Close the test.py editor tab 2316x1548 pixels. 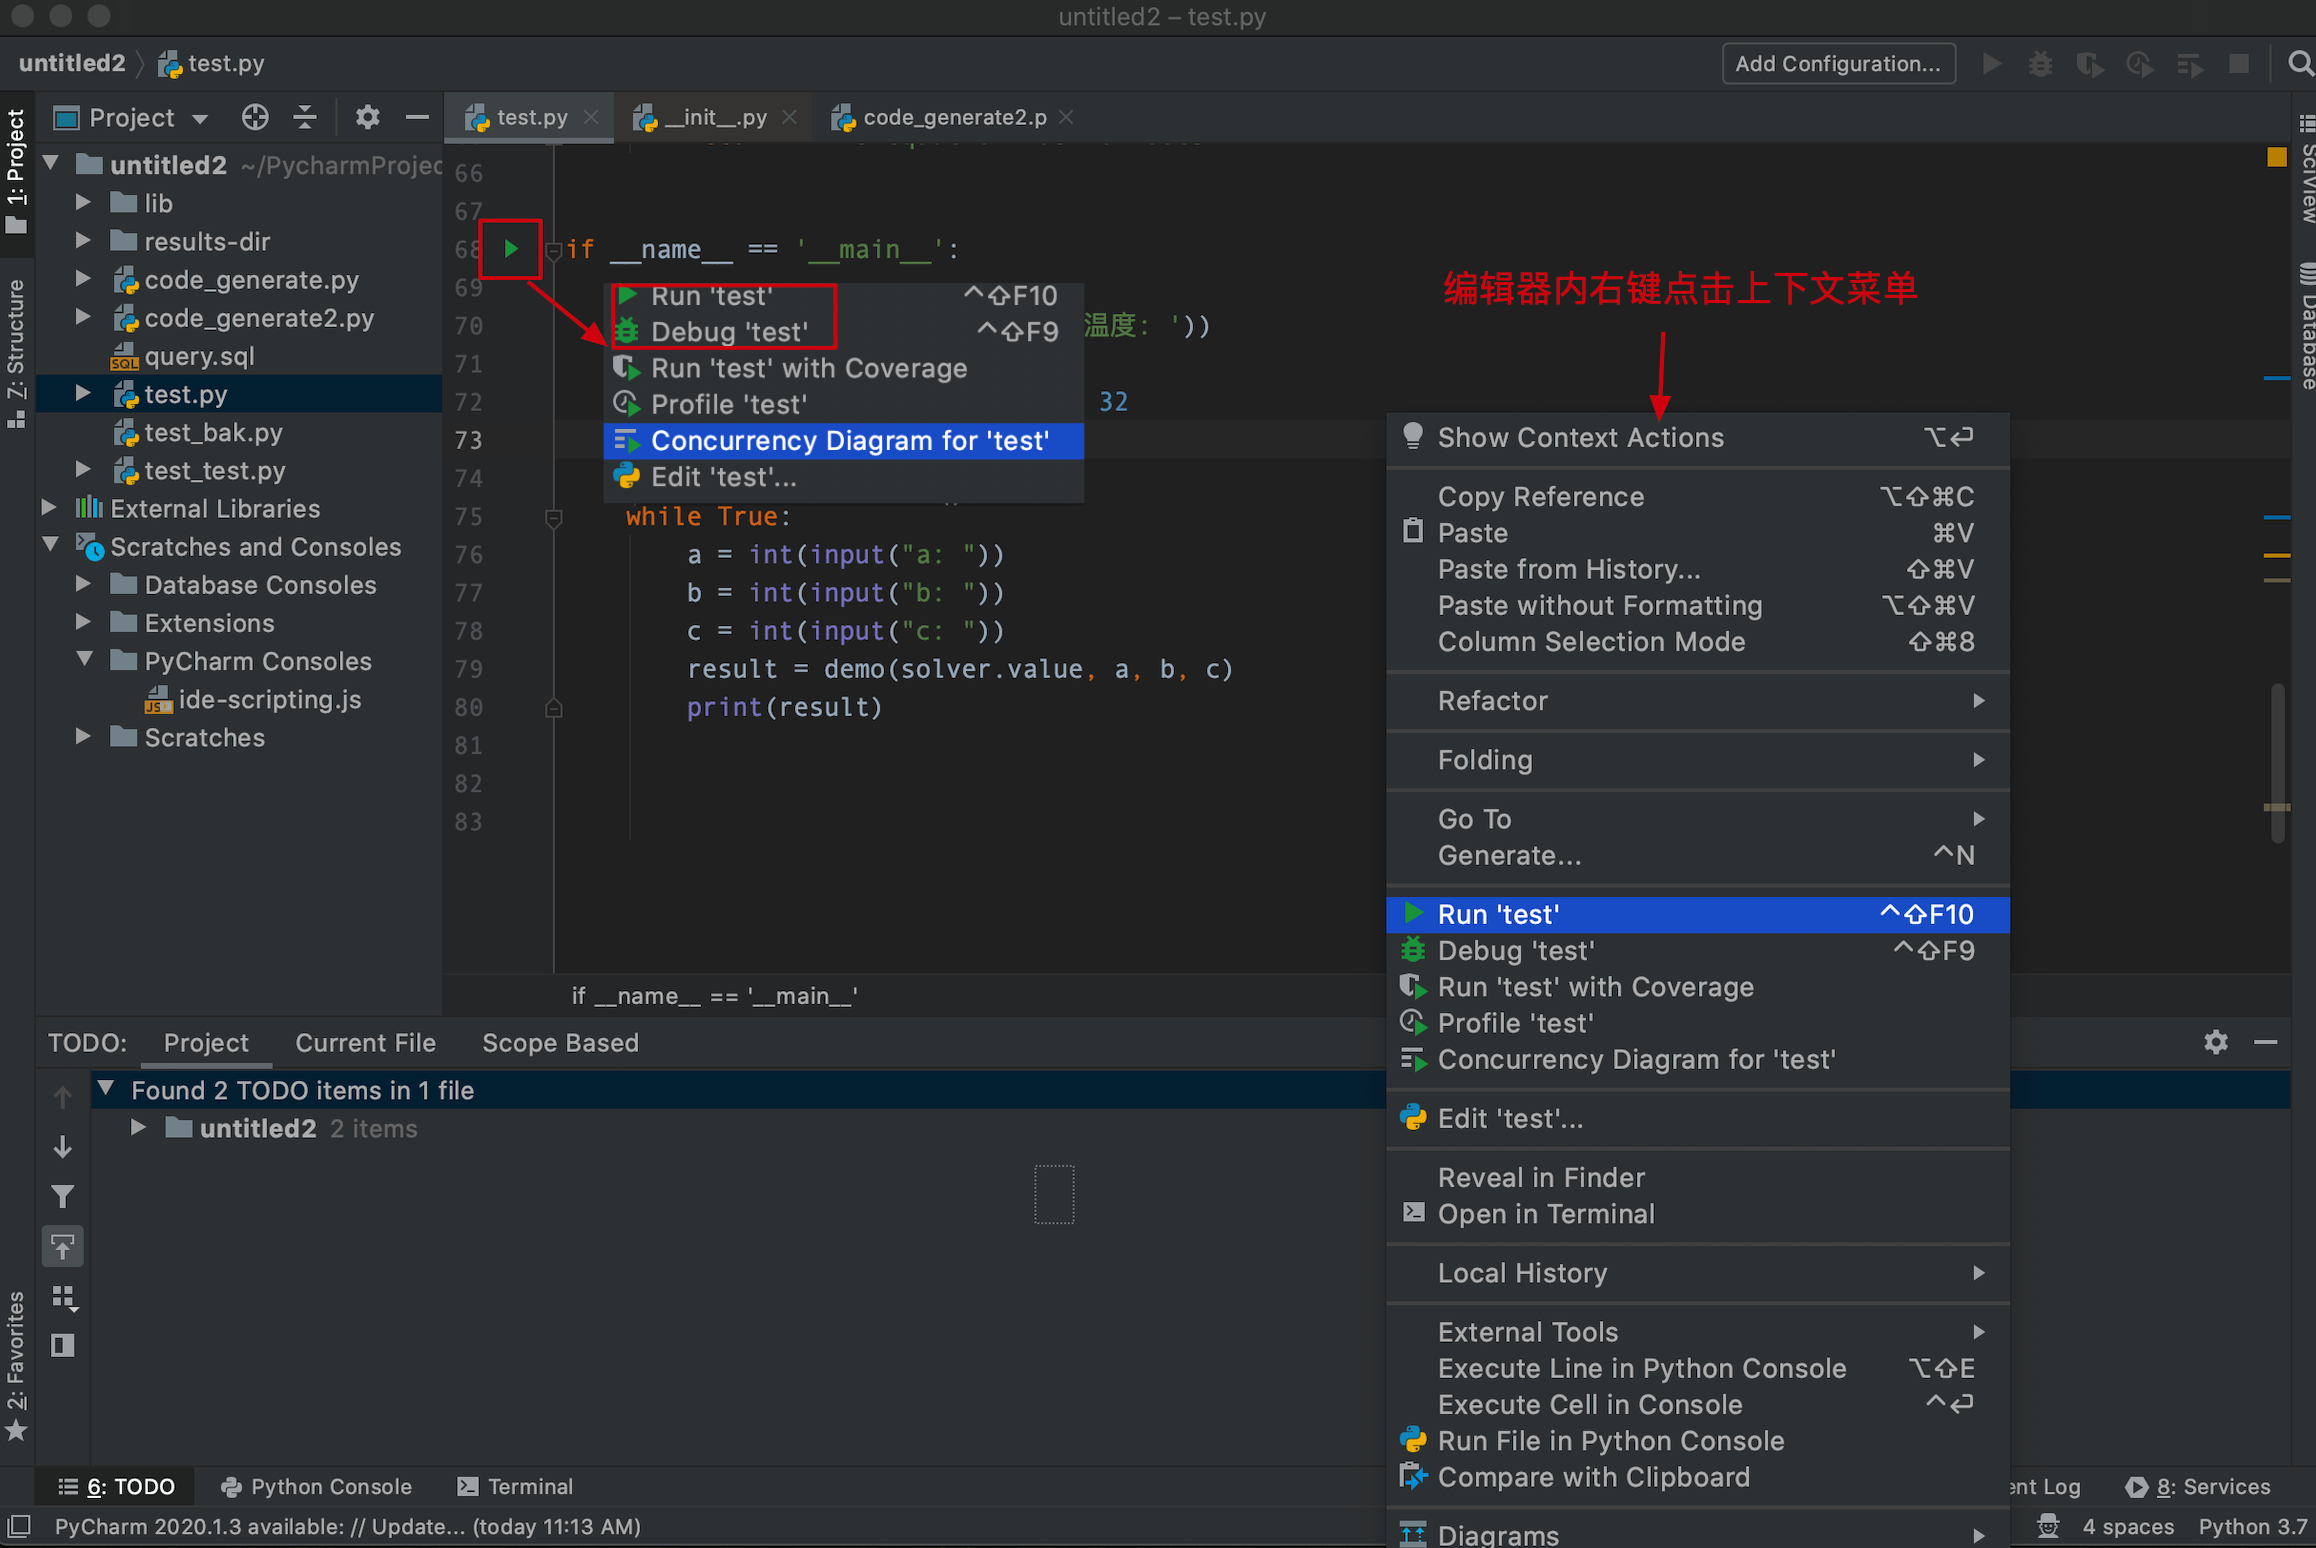pyautogui.click(x=591, y=117)
